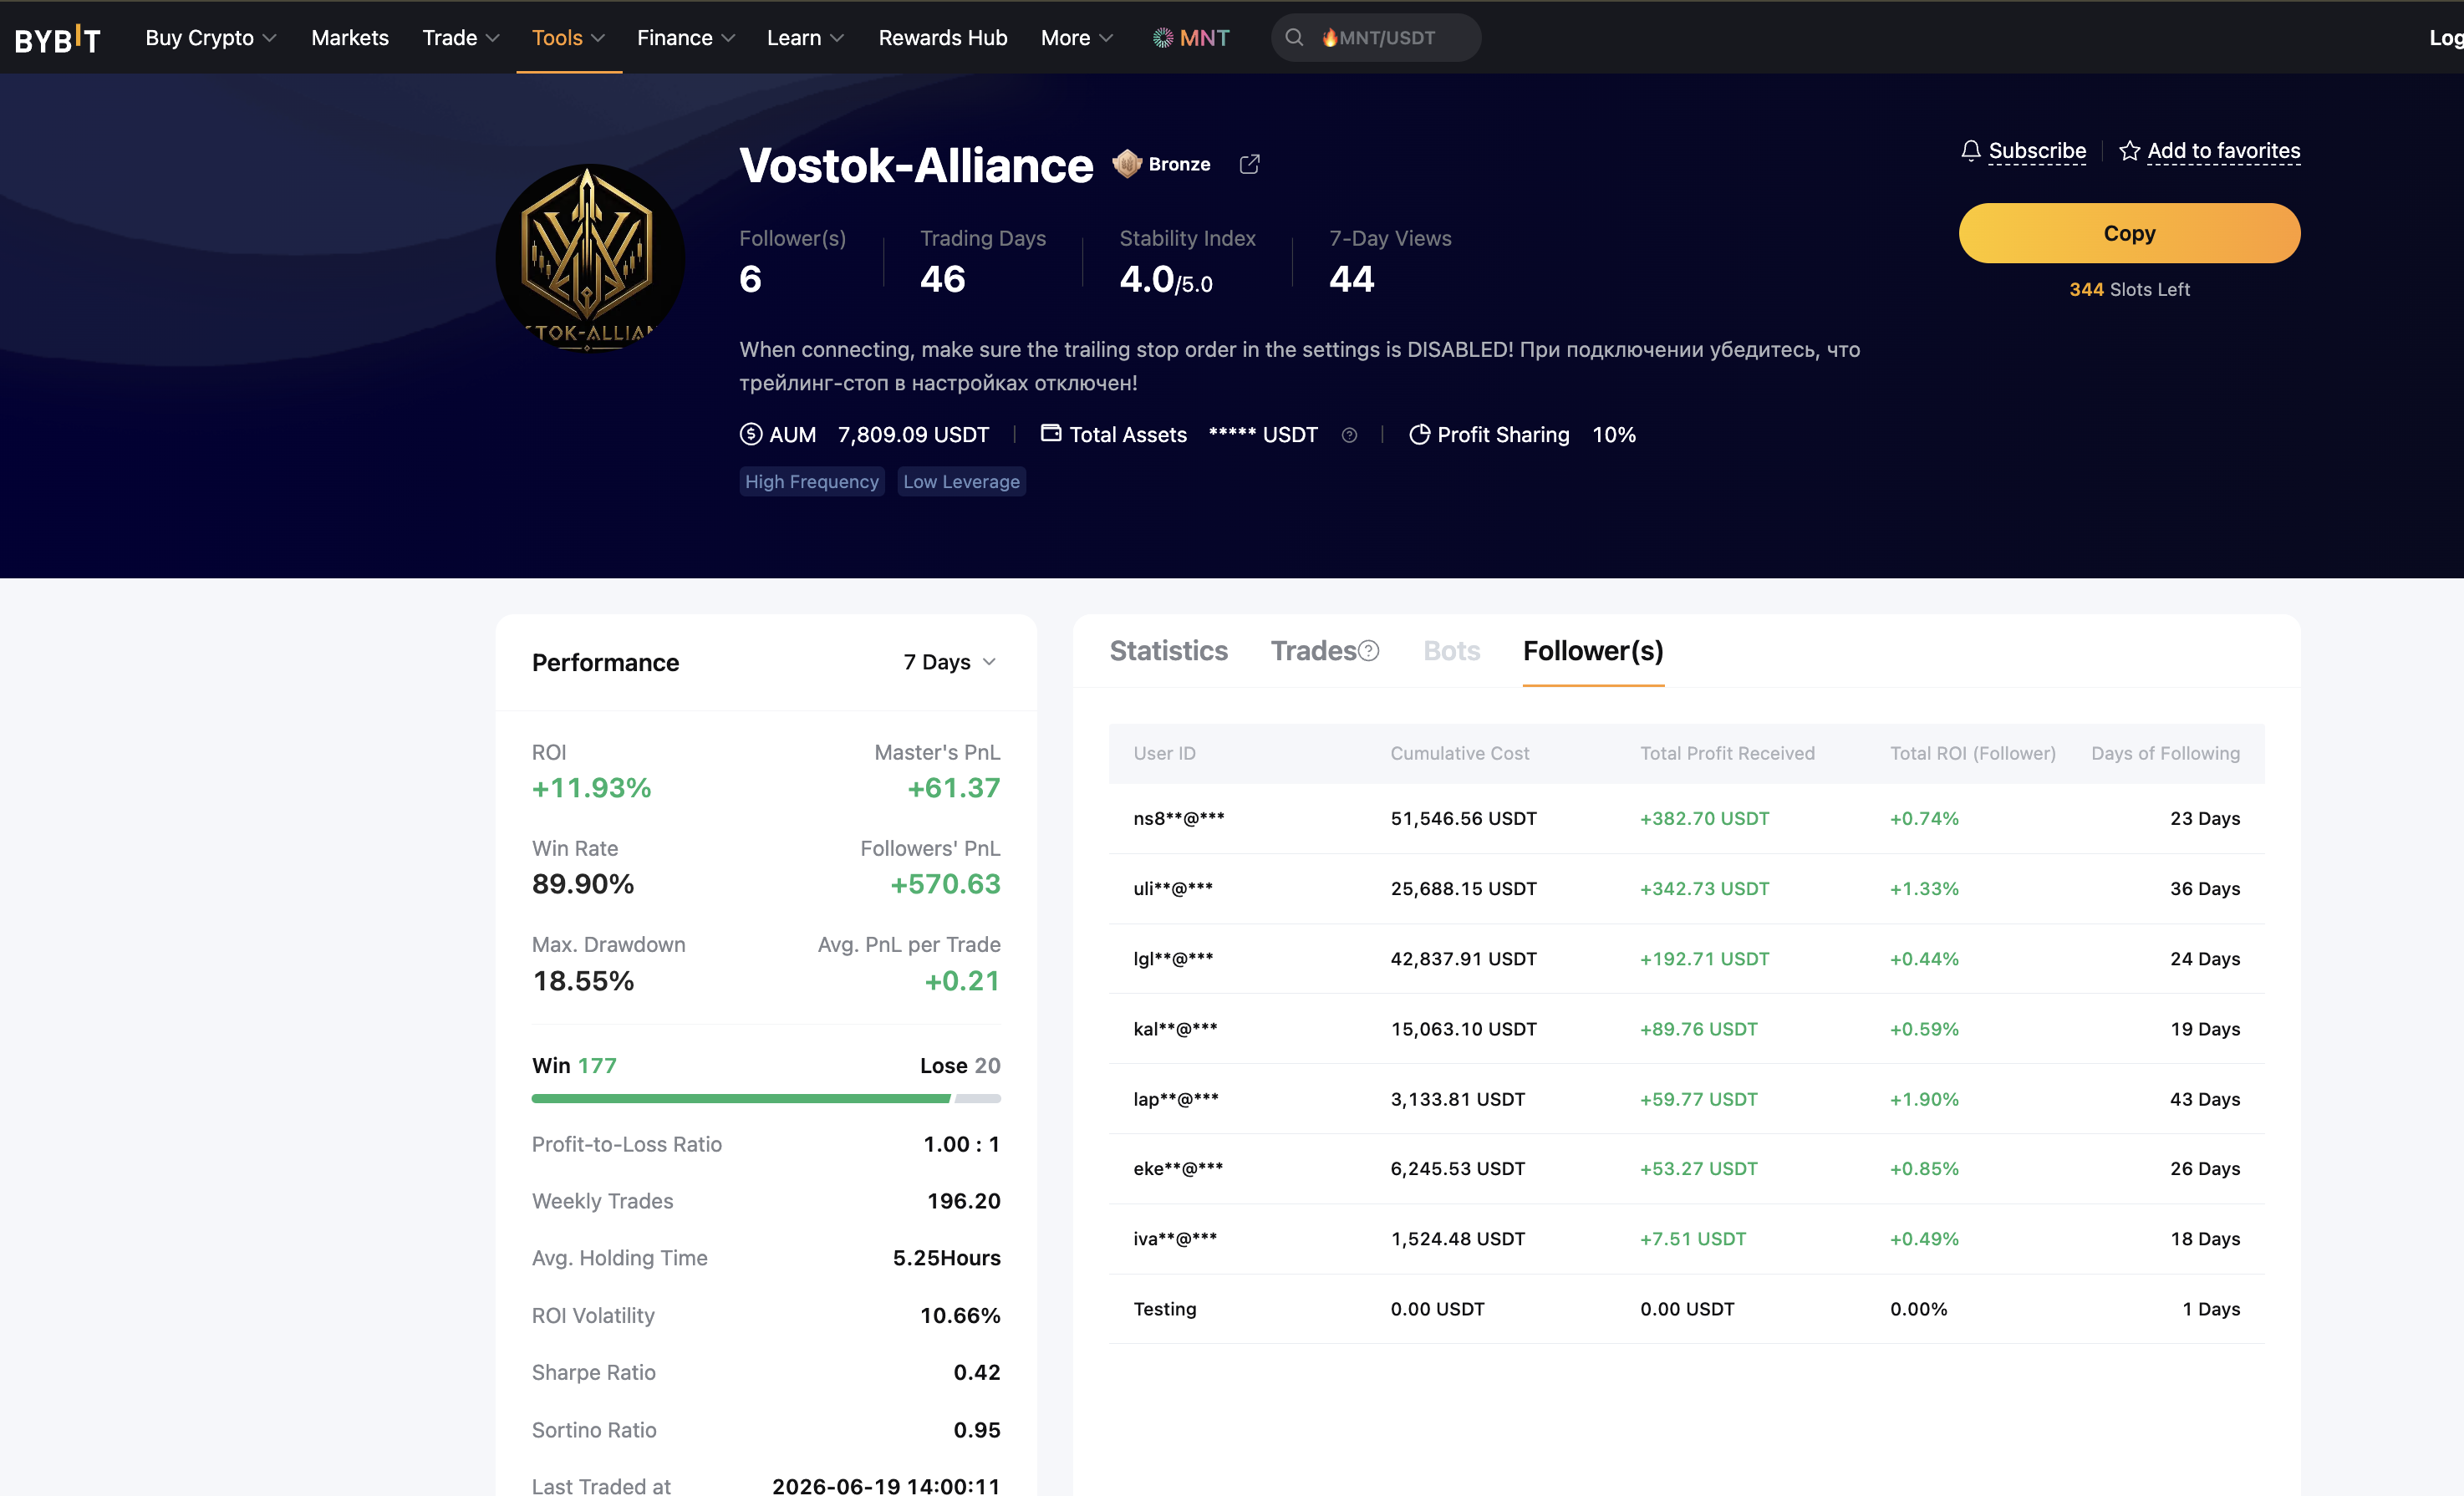The height and width of the screenshot is (1496, 2464).
Task: Switch to the Statistics tab
Action: coord(1168,651)
